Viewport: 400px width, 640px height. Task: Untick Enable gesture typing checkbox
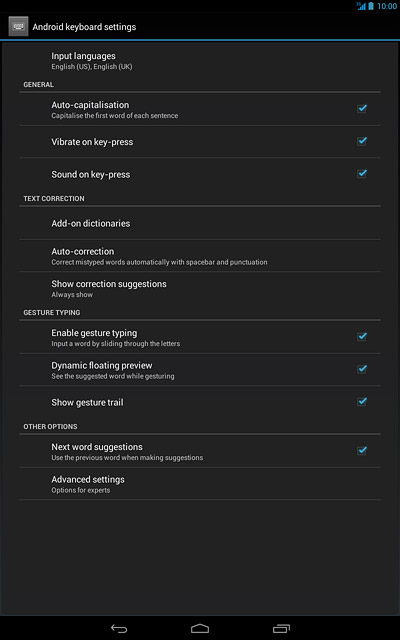coord(362,337)
